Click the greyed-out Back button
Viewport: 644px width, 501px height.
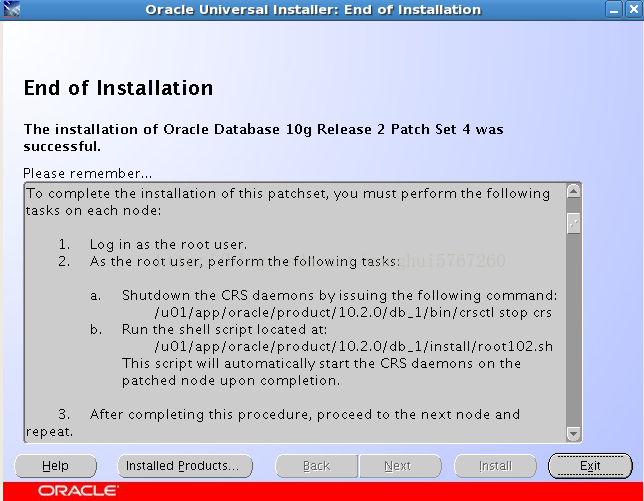click(x=316, y=466)
